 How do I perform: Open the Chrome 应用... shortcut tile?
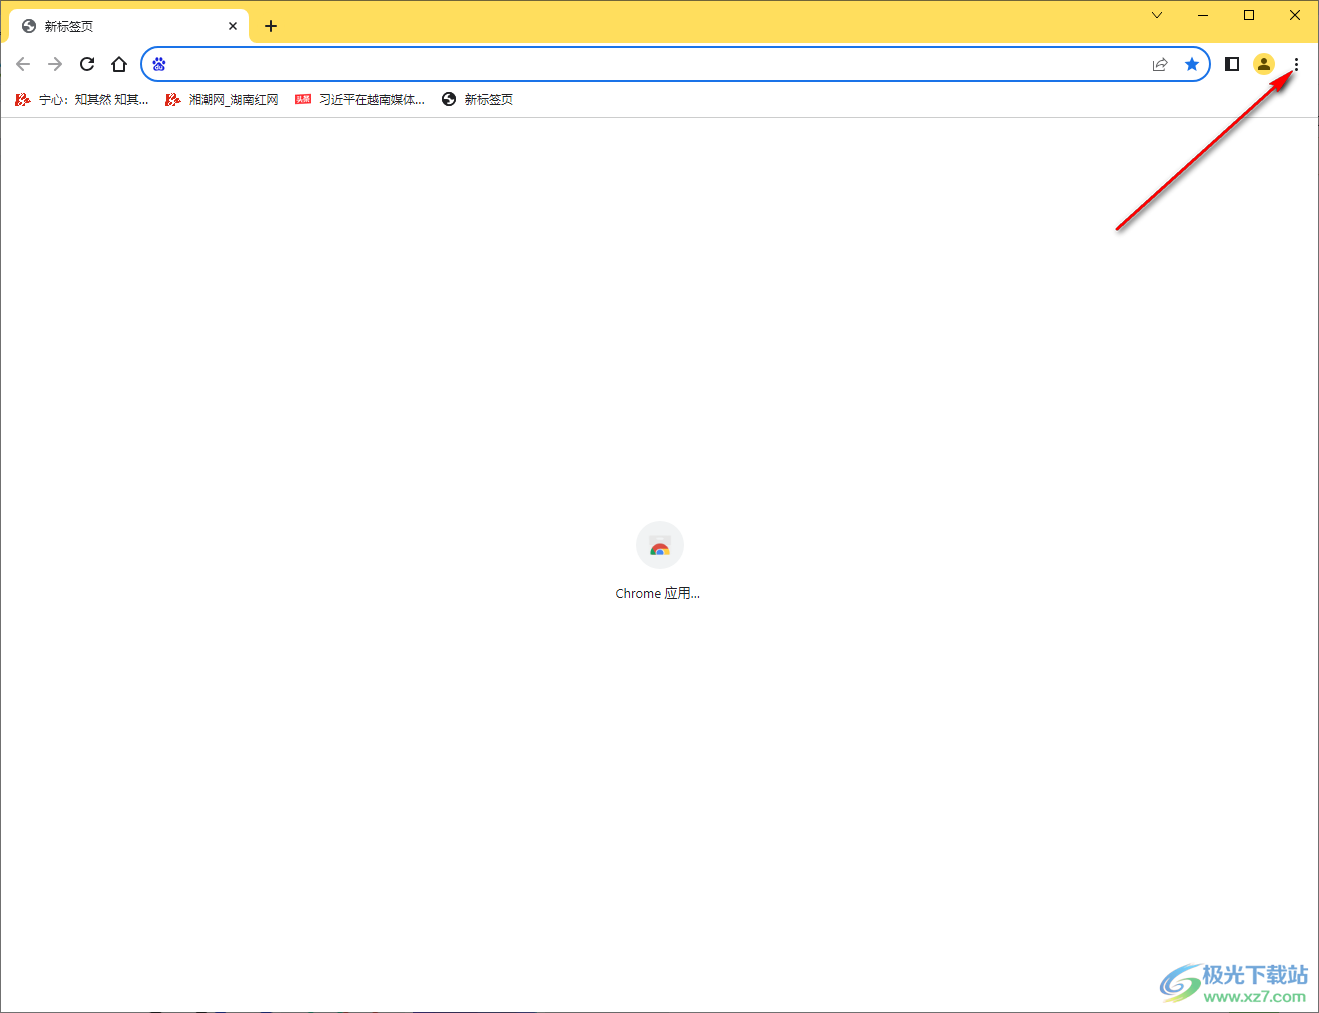[659, 562]
